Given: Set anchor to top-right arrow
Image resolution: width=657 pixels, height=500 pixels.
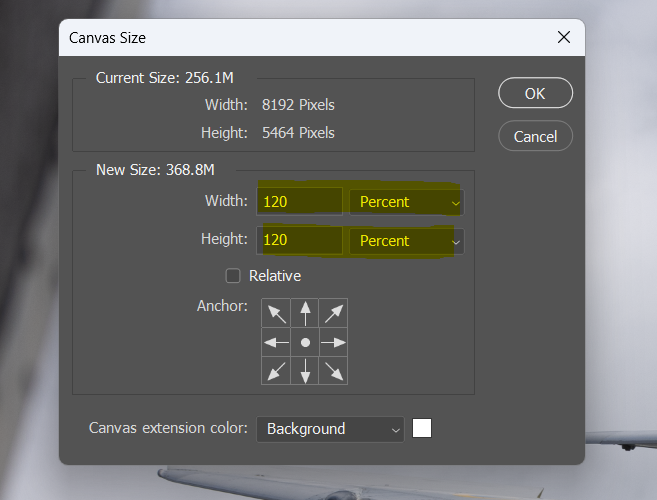Looking at the screenshot, I should (x=334, y=313).
